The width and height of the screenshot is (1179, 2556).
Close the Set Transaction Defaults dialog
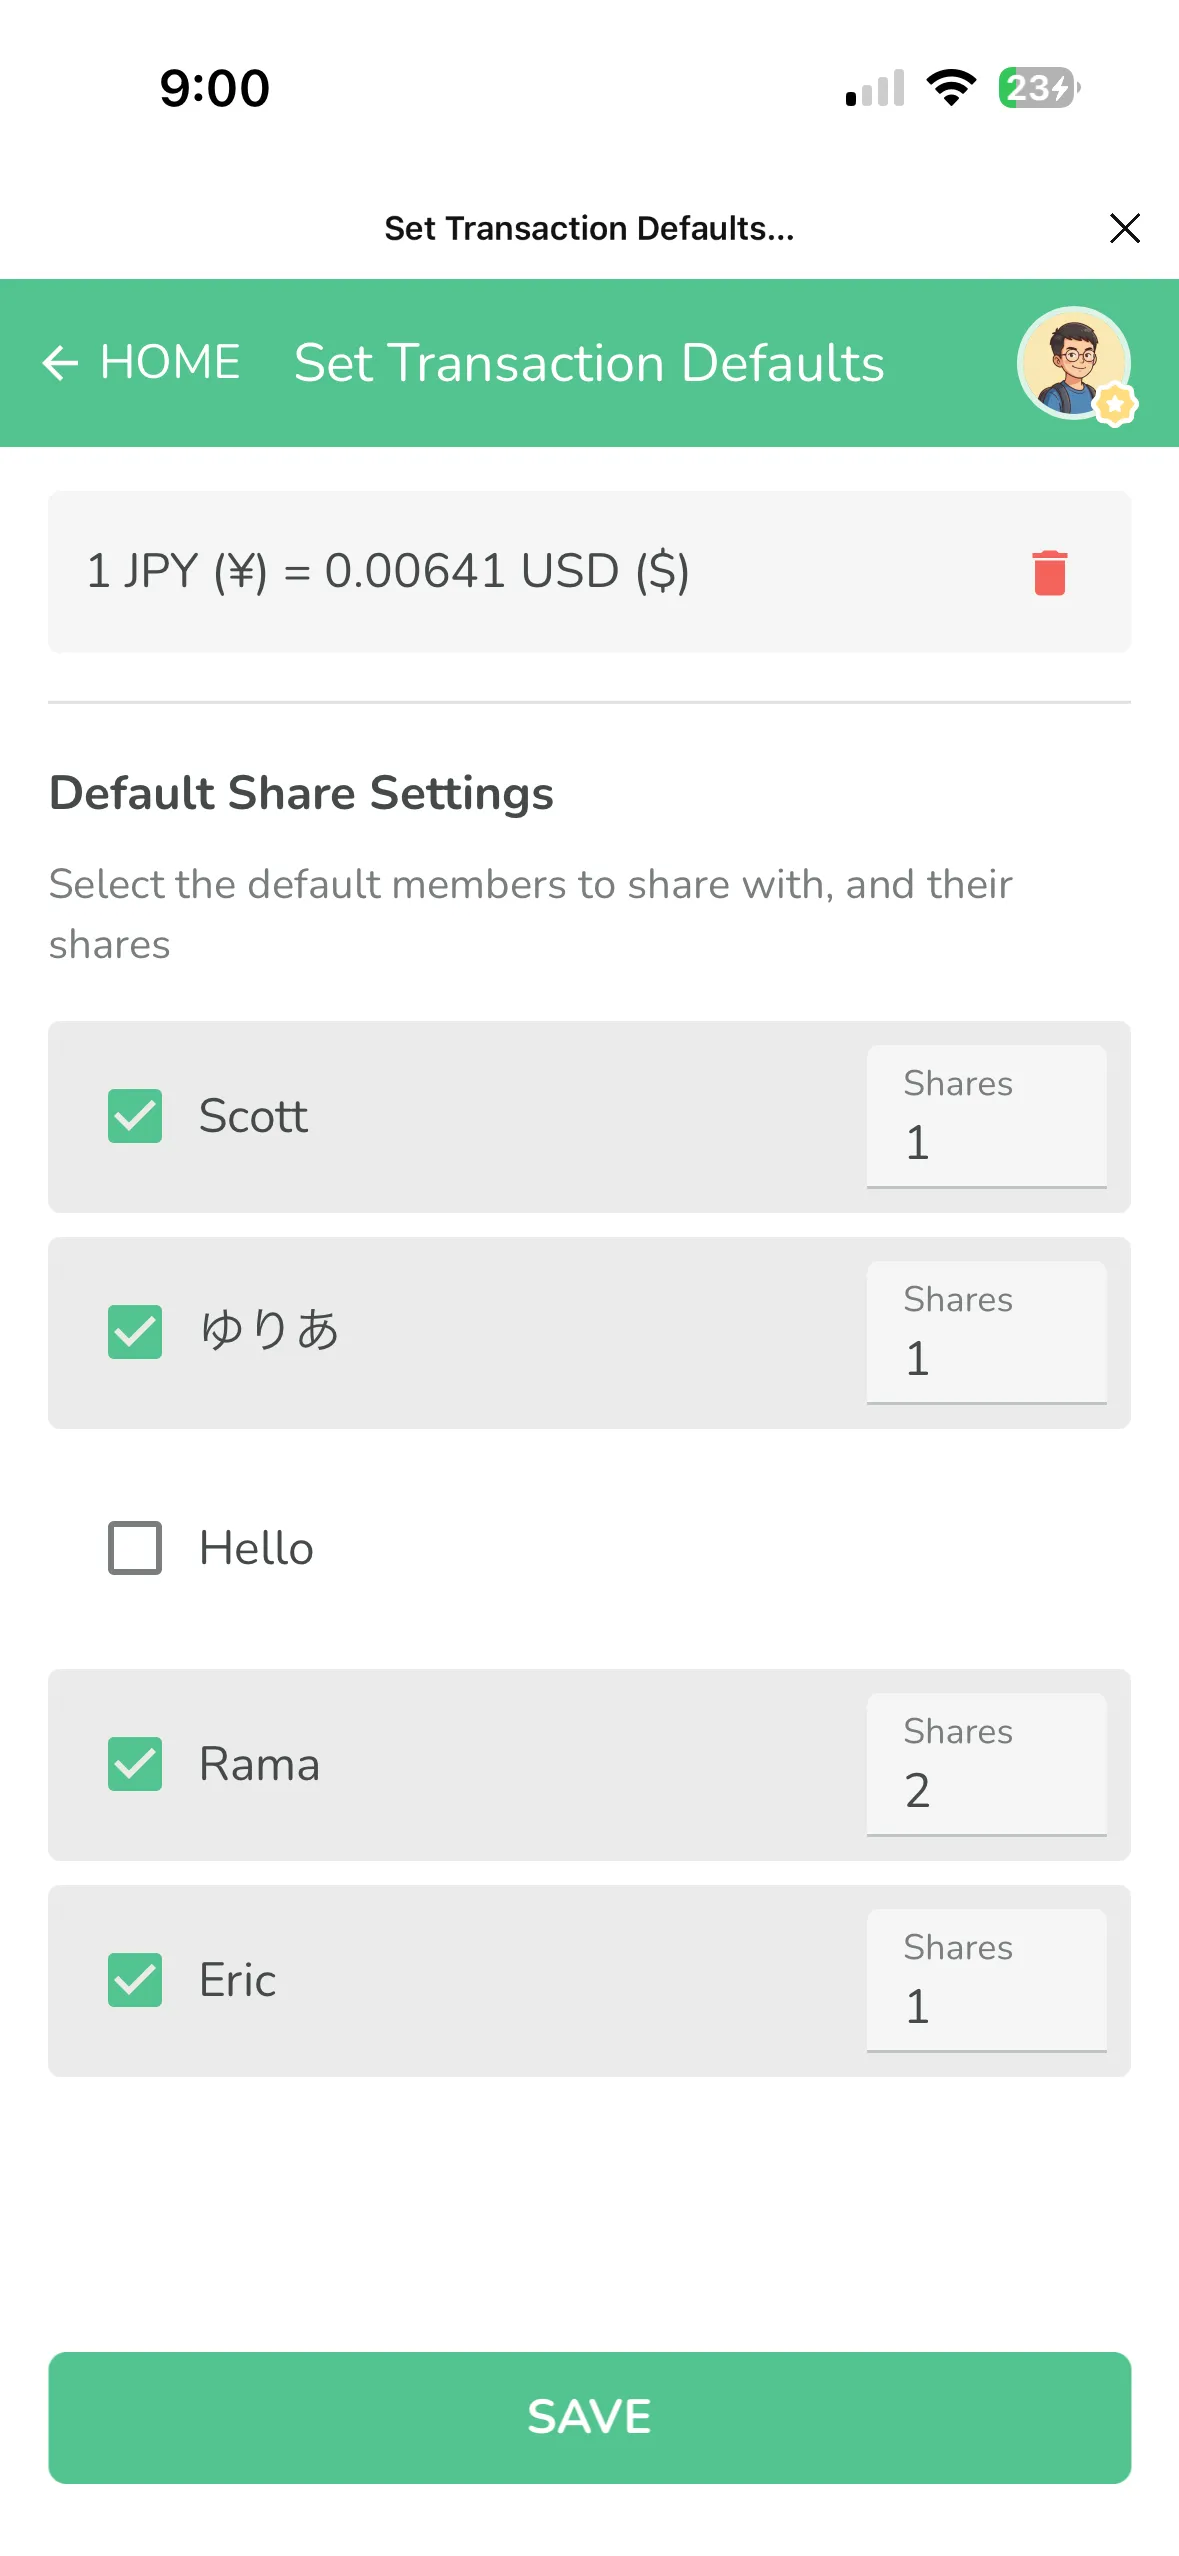[1124, 229]
